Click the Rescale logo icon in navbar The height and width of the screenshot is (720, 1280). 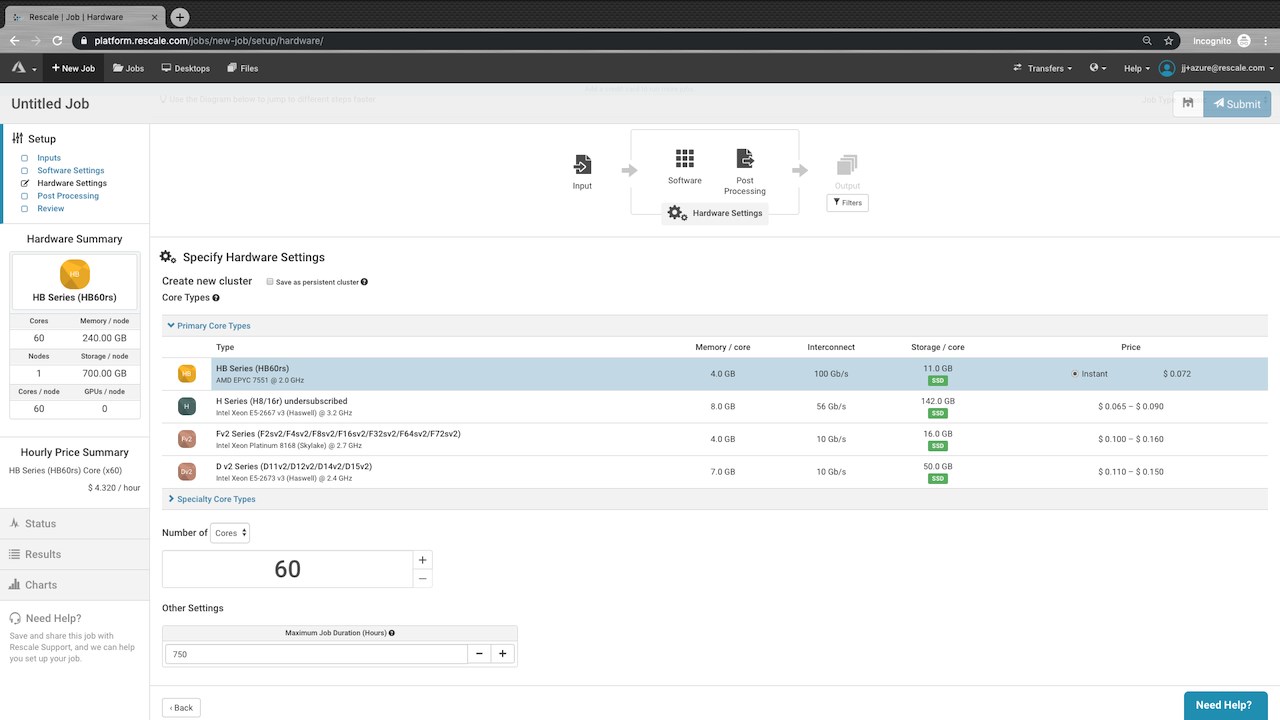click(x=19, y=68)
